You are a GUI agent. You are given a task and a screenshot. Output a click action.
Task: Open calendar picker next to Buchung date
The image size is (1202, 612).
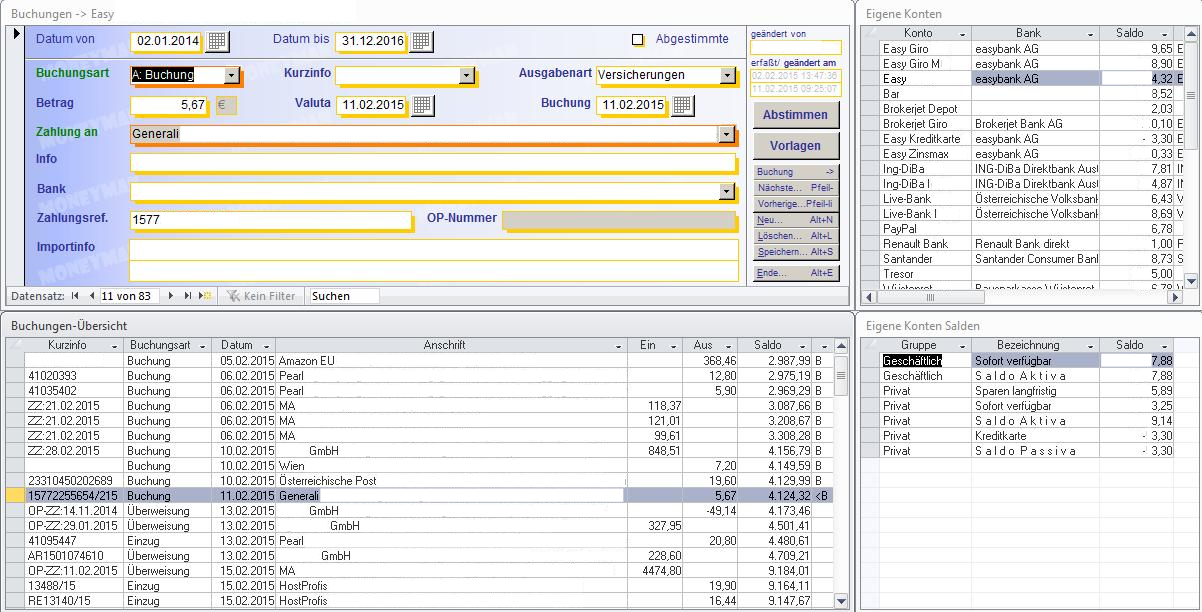pos(682,105)
